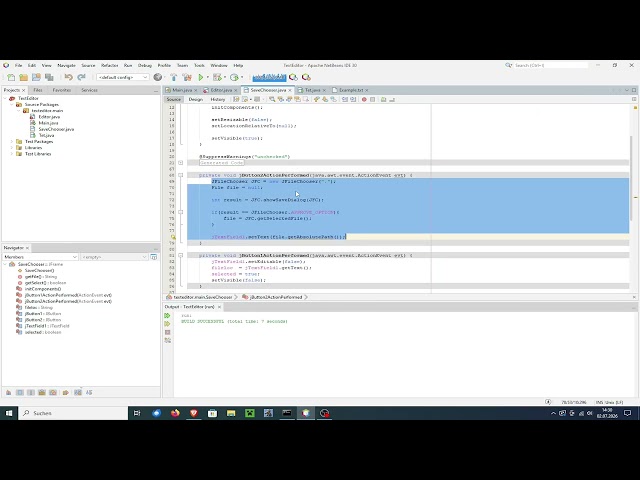Click the Save All toolbar icon
The image size is (640, 480).
pyautogui.click(x=49, y=77)
